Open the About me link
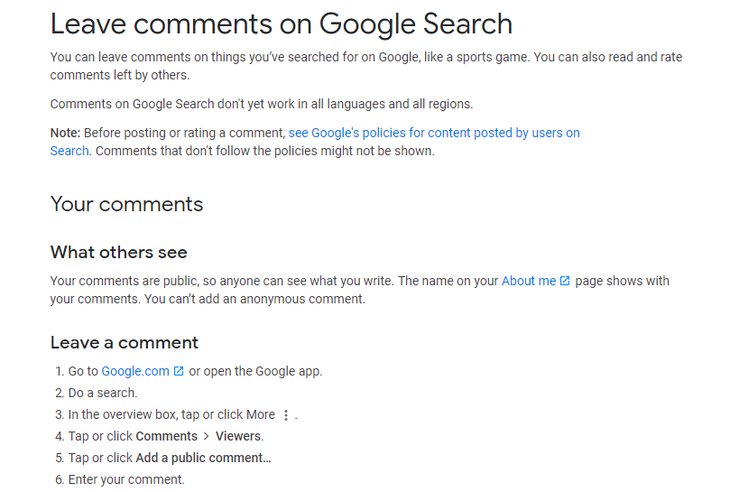The width and height of the screenshot is (730, 492). click(528, 281)
